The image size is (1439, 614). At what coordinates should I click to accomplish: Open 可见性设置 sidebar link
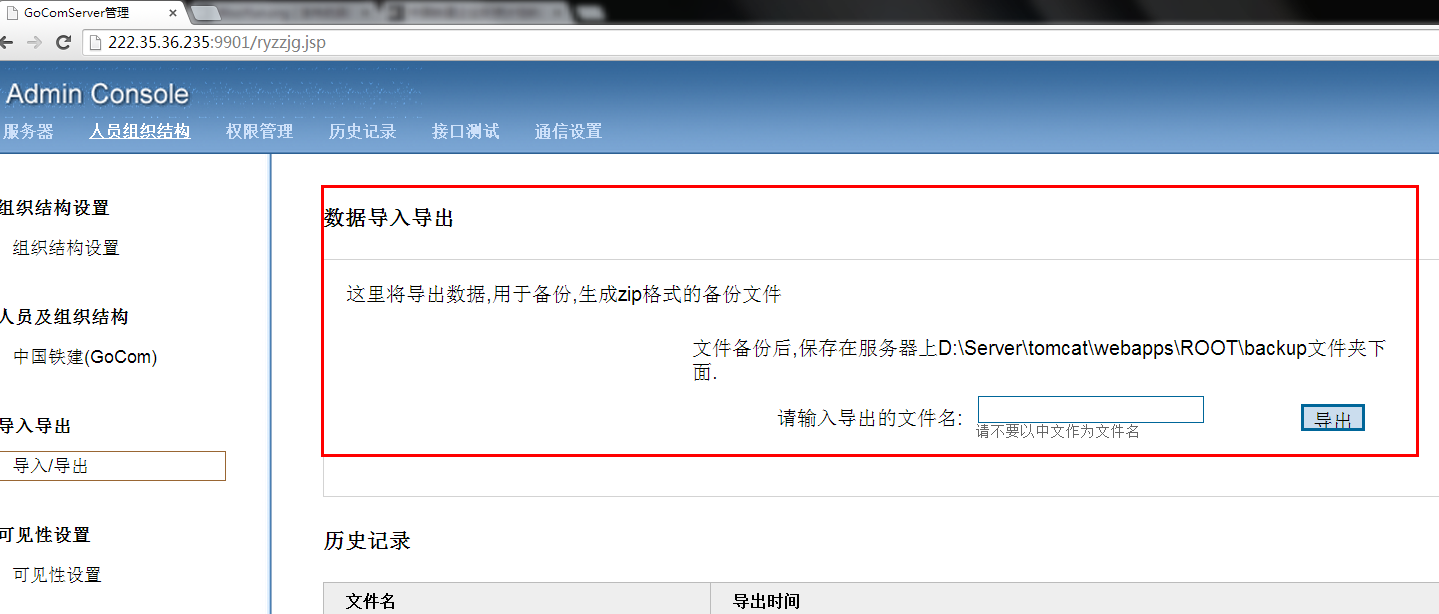(x=57, y=575)
